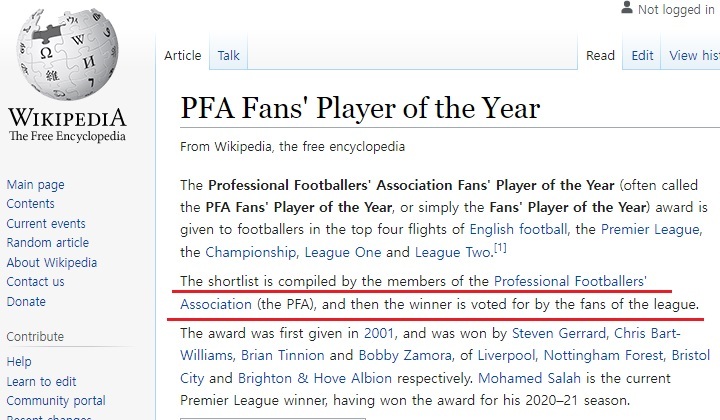Screen dimensions: 720x420
Task: Select the Read tab
Action: pos(600,56)
